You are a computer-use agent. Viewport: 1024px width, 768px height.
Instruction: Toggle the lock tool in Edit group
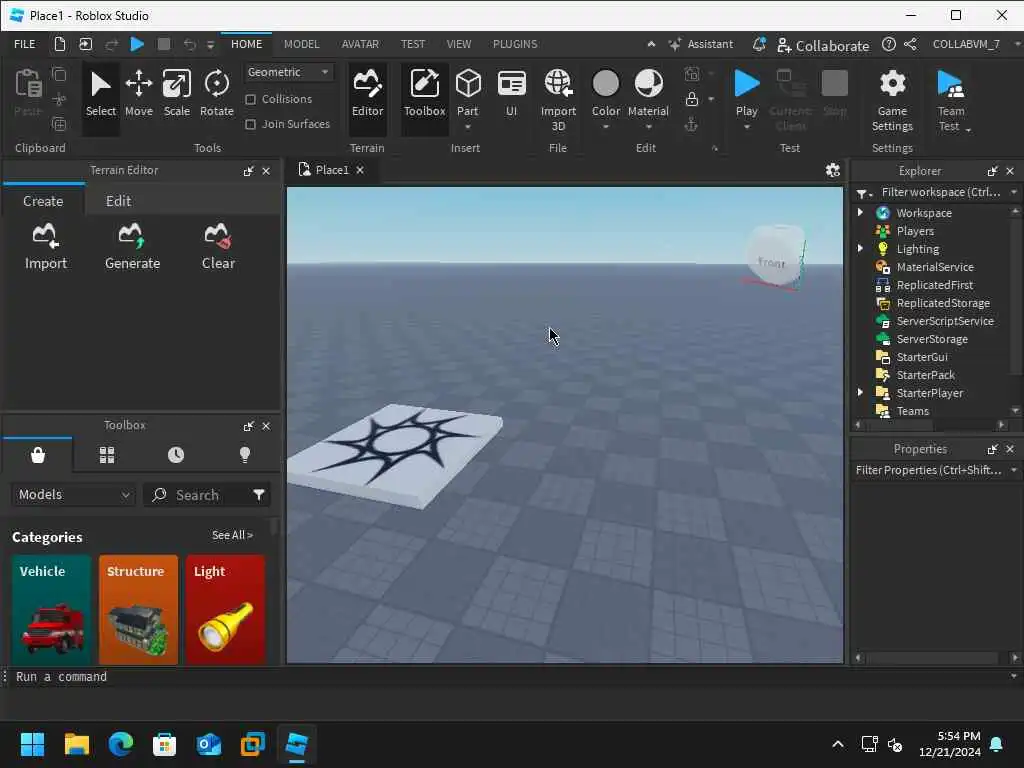click(692, 99)
